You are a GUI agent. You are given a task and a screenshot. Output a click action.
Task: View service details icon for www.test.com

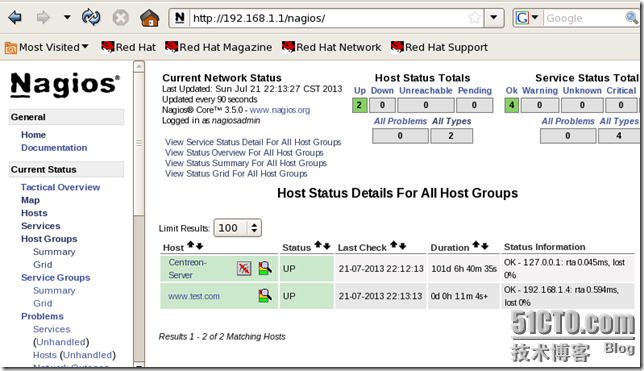coord(265,296)
